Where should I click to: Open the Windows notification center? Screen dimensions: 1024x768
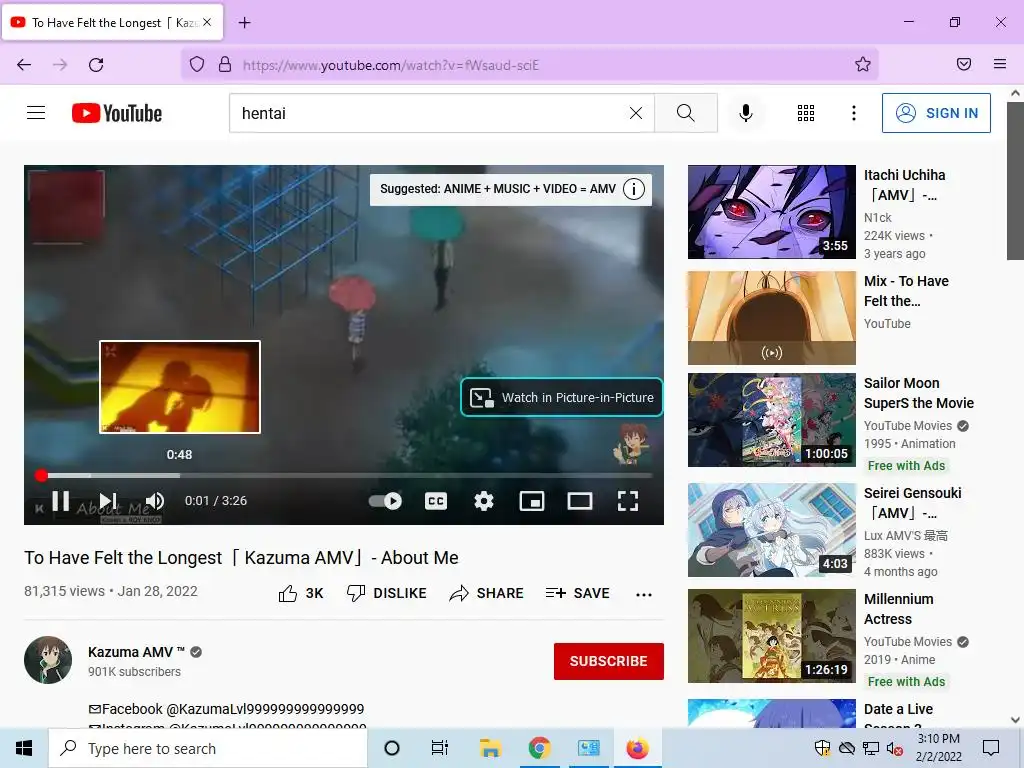991,748
